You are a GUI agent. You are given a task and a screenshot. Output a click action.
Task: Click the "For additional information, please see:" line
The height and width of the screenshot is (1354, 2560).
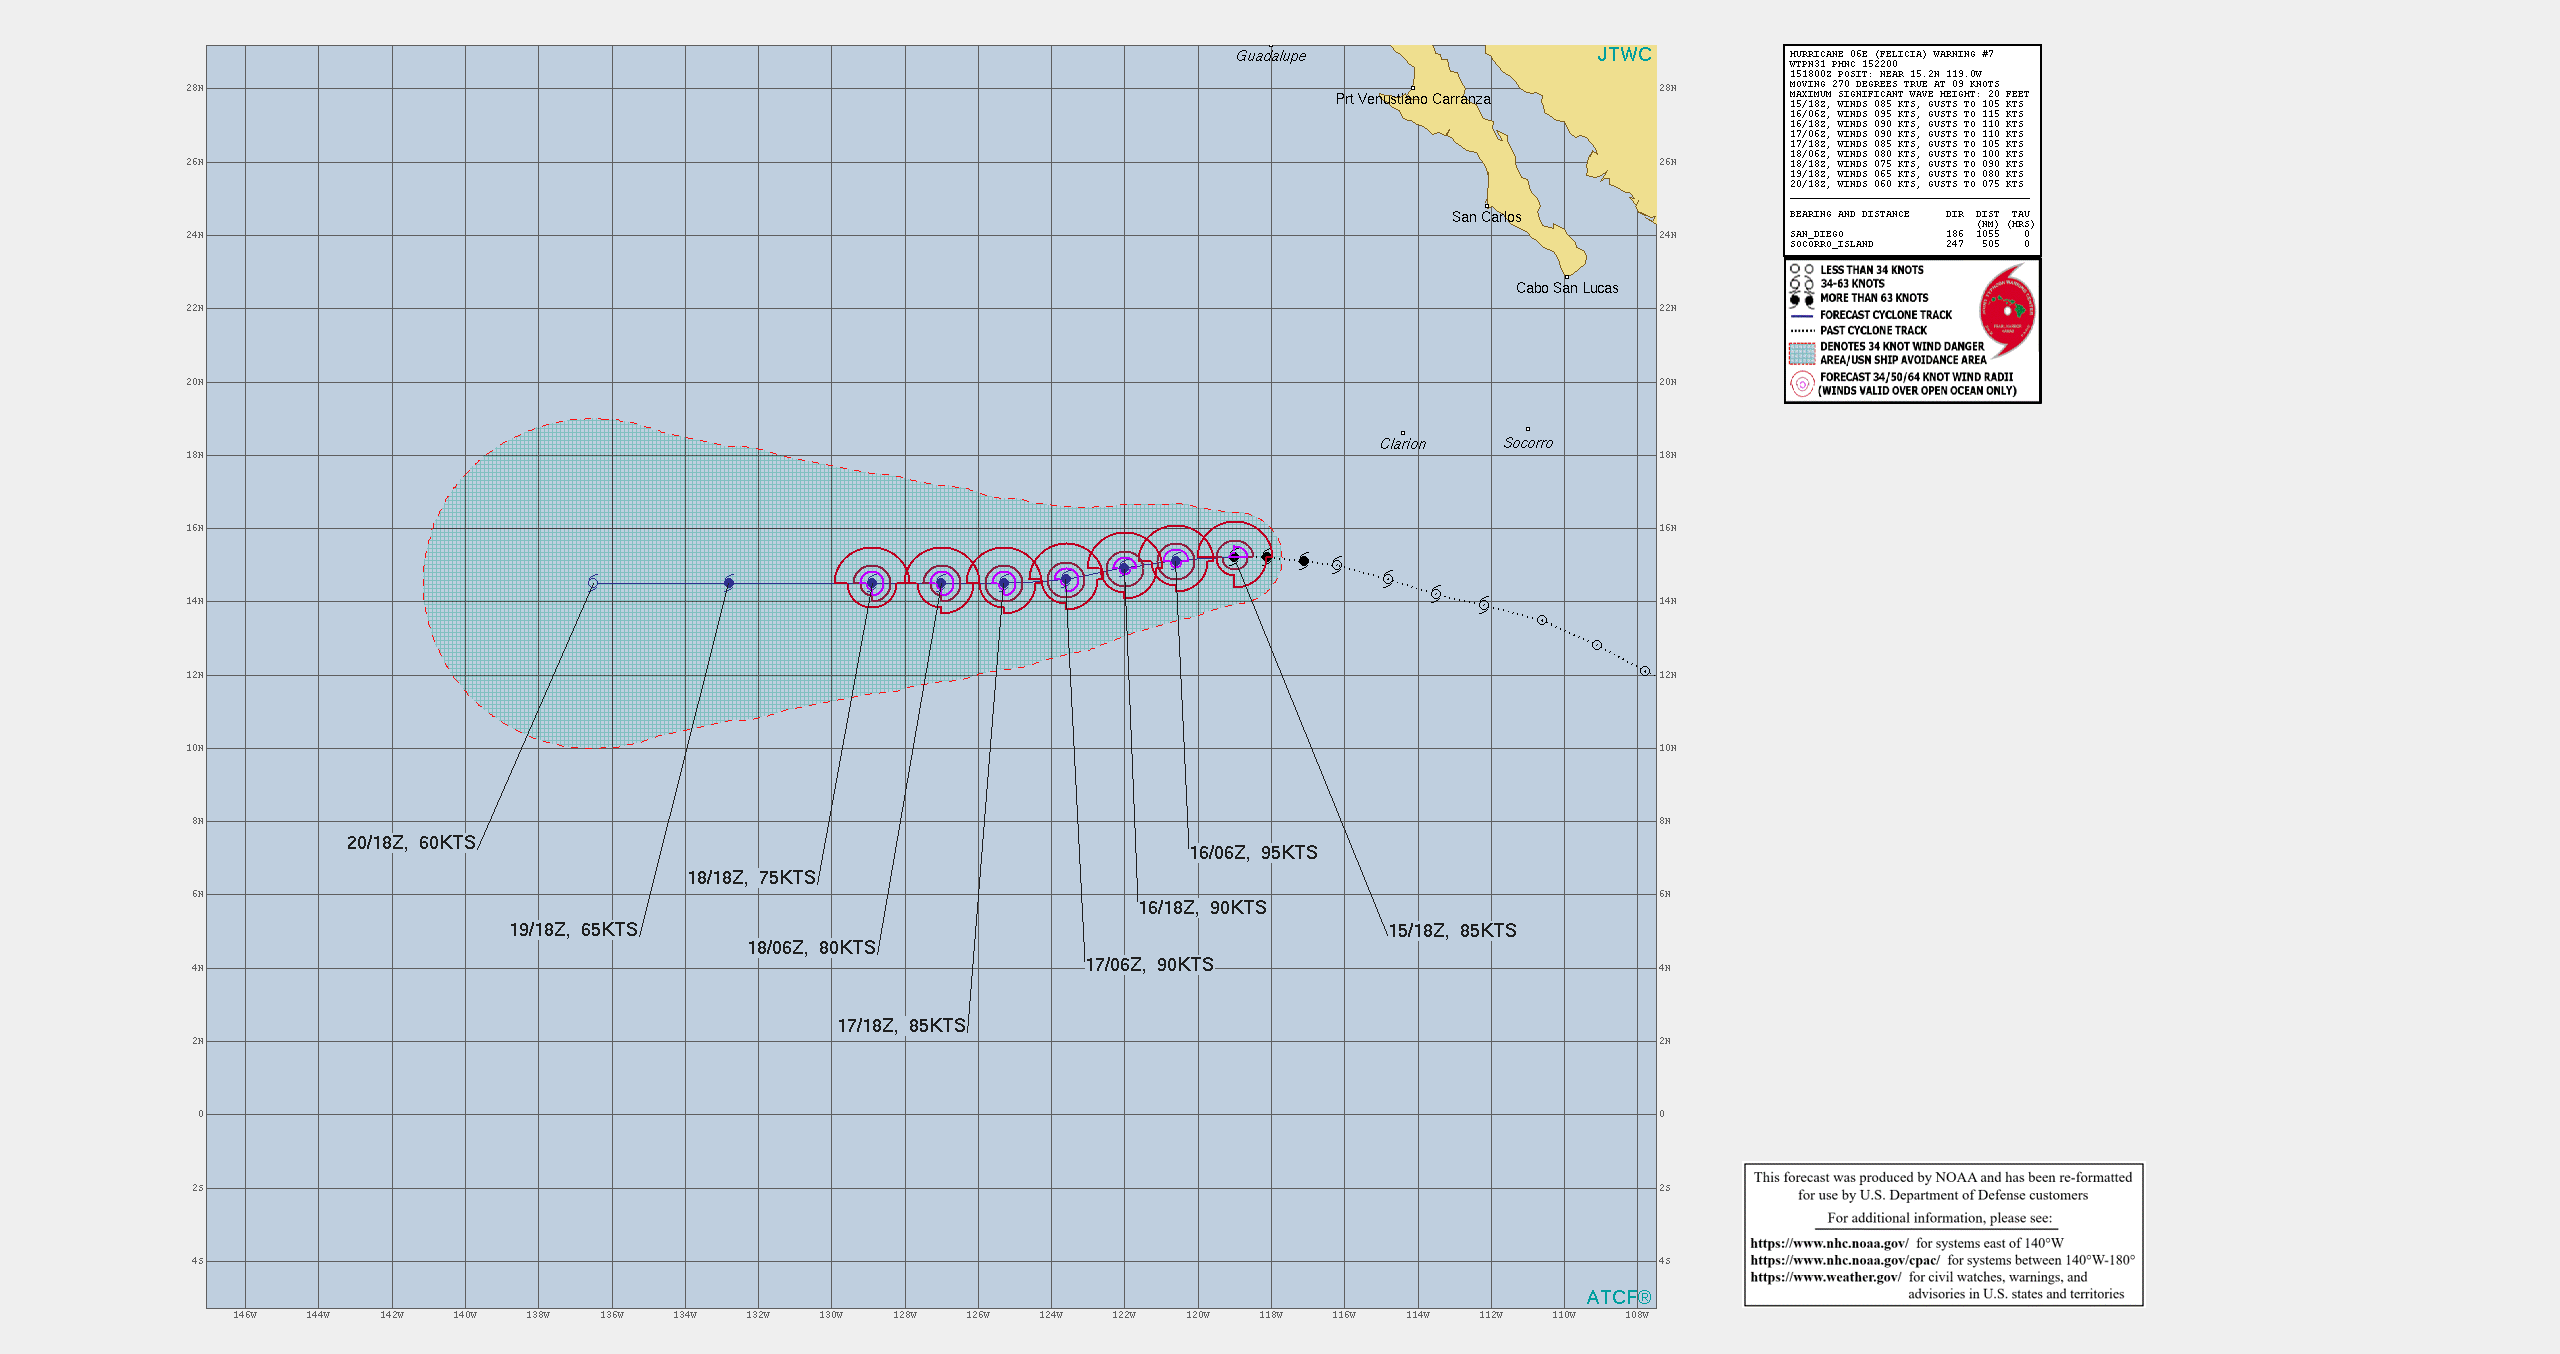coord(1940,1218)
